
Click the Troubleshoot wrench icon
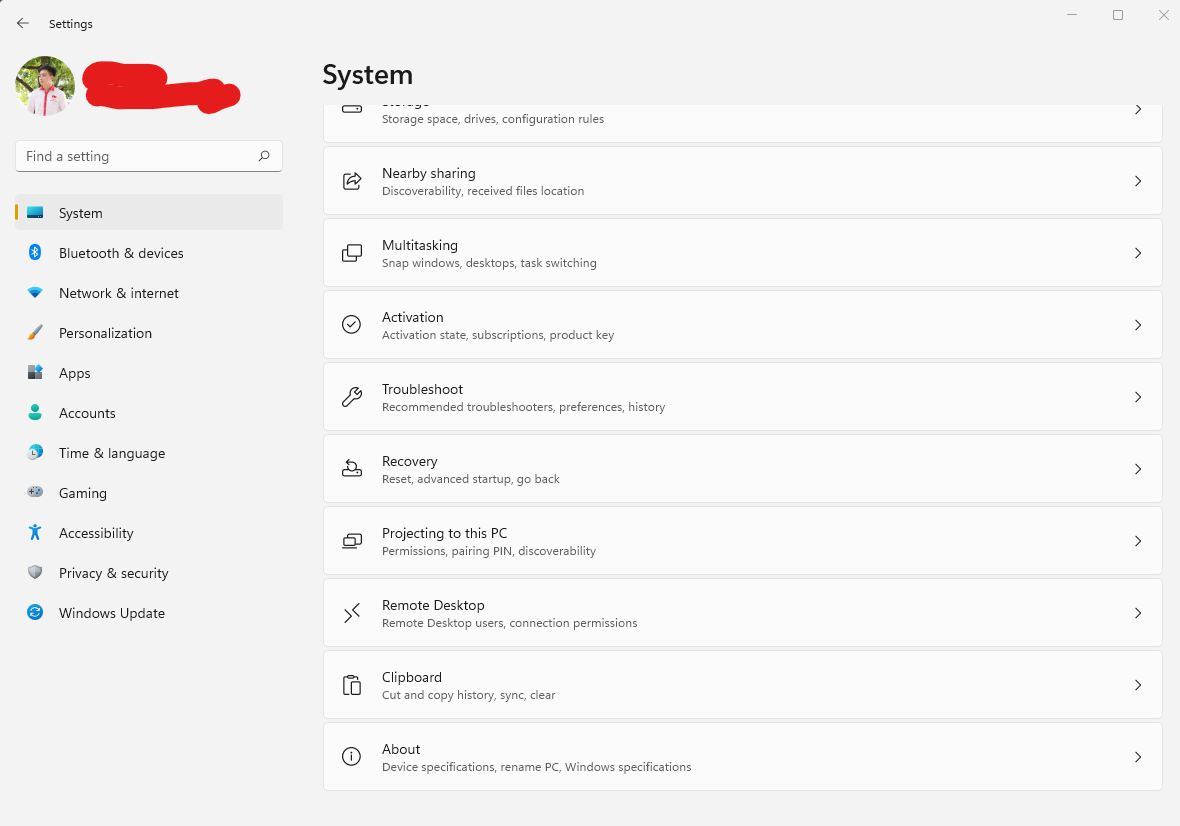[x=352, y=397]
